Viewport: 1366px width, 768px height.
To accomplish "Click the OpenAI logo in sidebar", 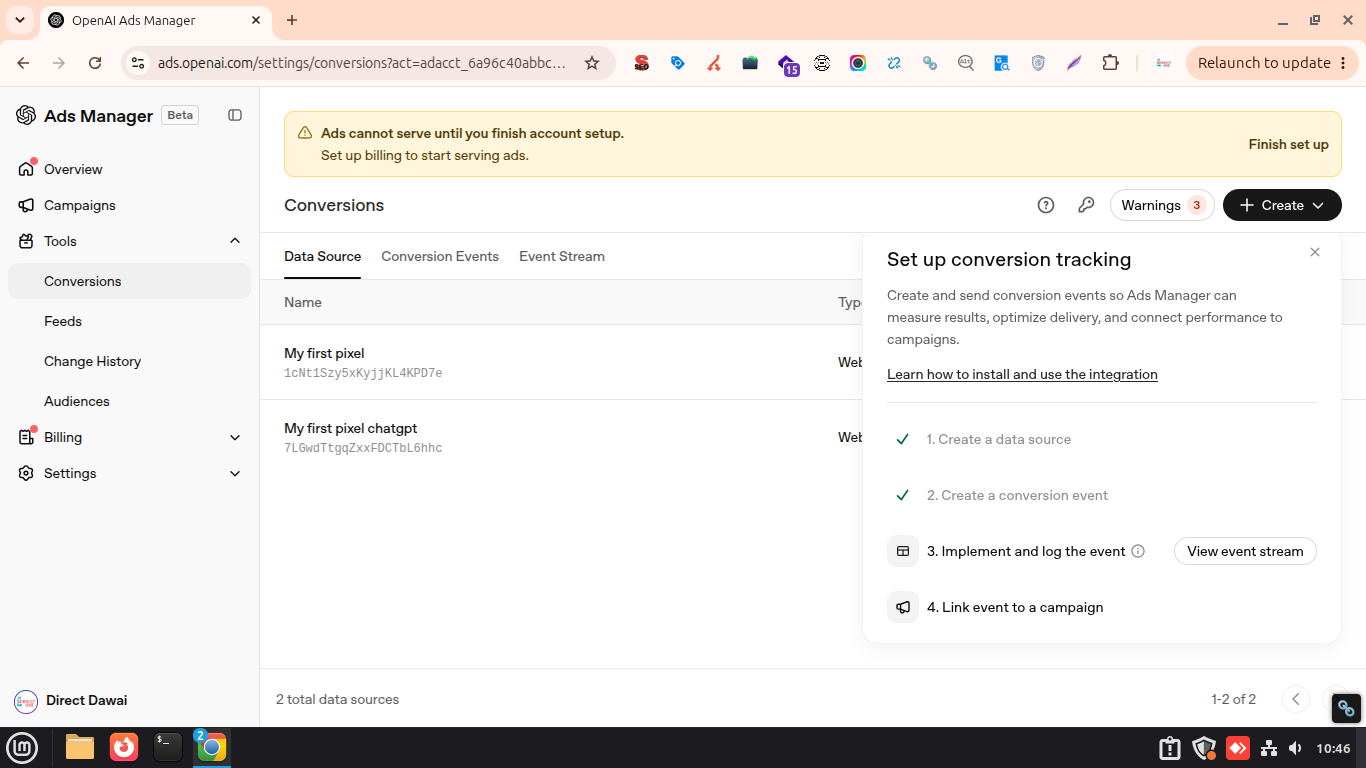I will point(26,115).
